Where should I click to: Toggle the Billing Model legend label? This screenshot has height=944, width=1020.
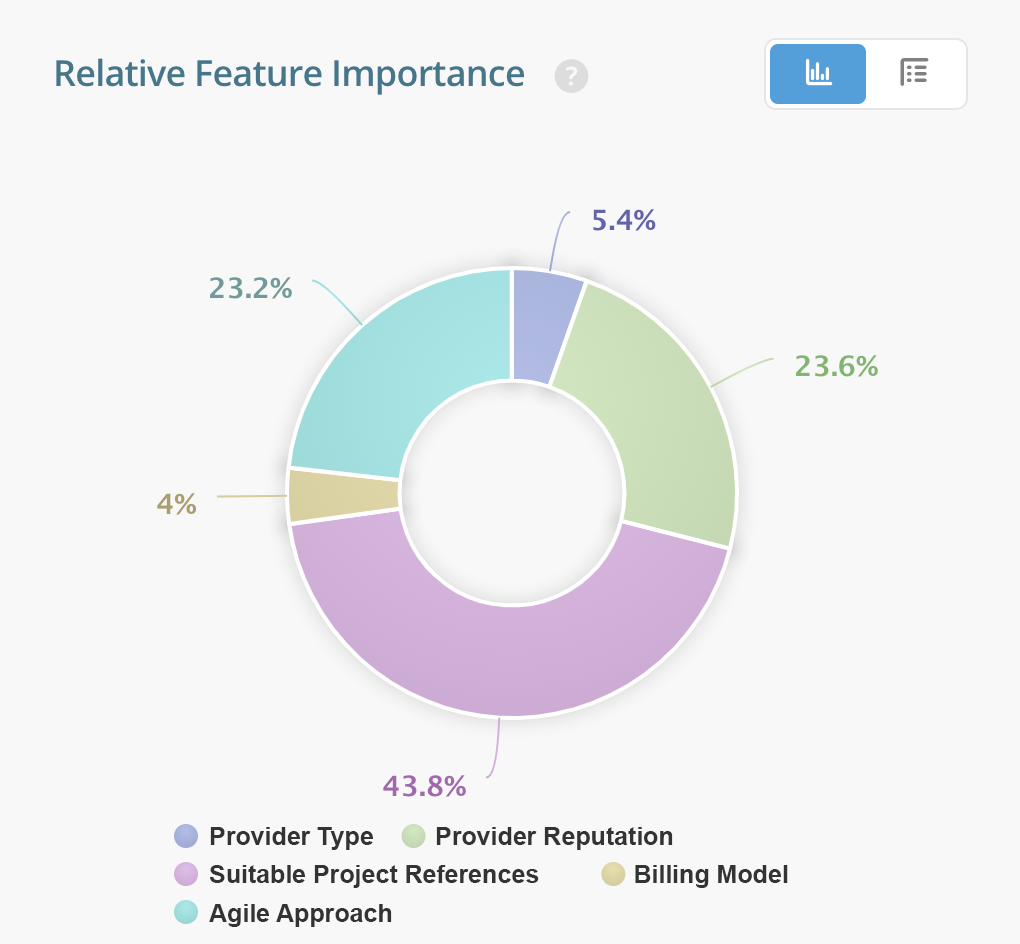coord(711,874)
